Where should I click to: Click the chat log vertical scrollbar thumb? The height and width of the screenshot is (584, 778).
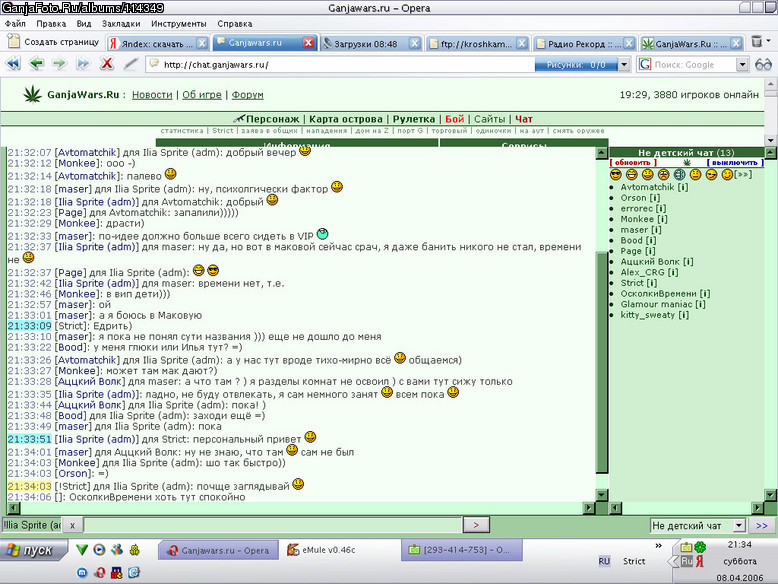601,362
